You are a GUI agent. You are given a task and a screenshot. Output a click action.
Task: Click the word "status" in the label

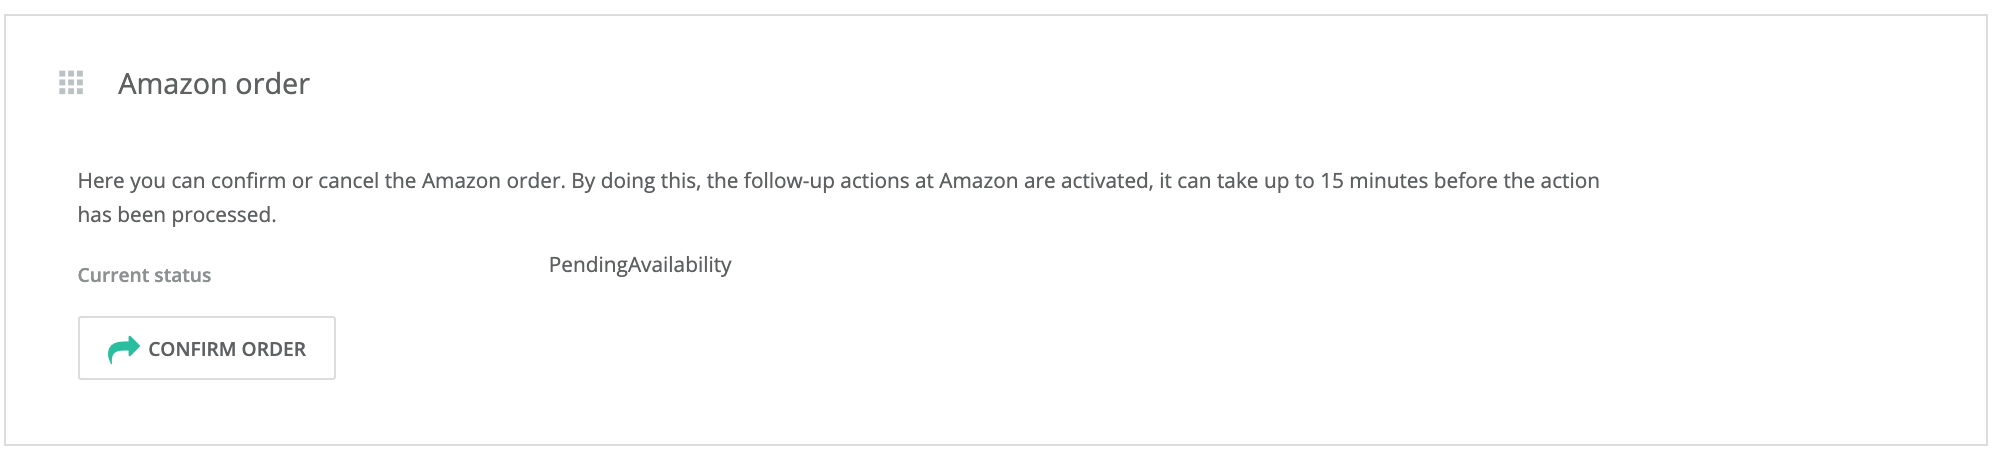(x=182, y=276)
